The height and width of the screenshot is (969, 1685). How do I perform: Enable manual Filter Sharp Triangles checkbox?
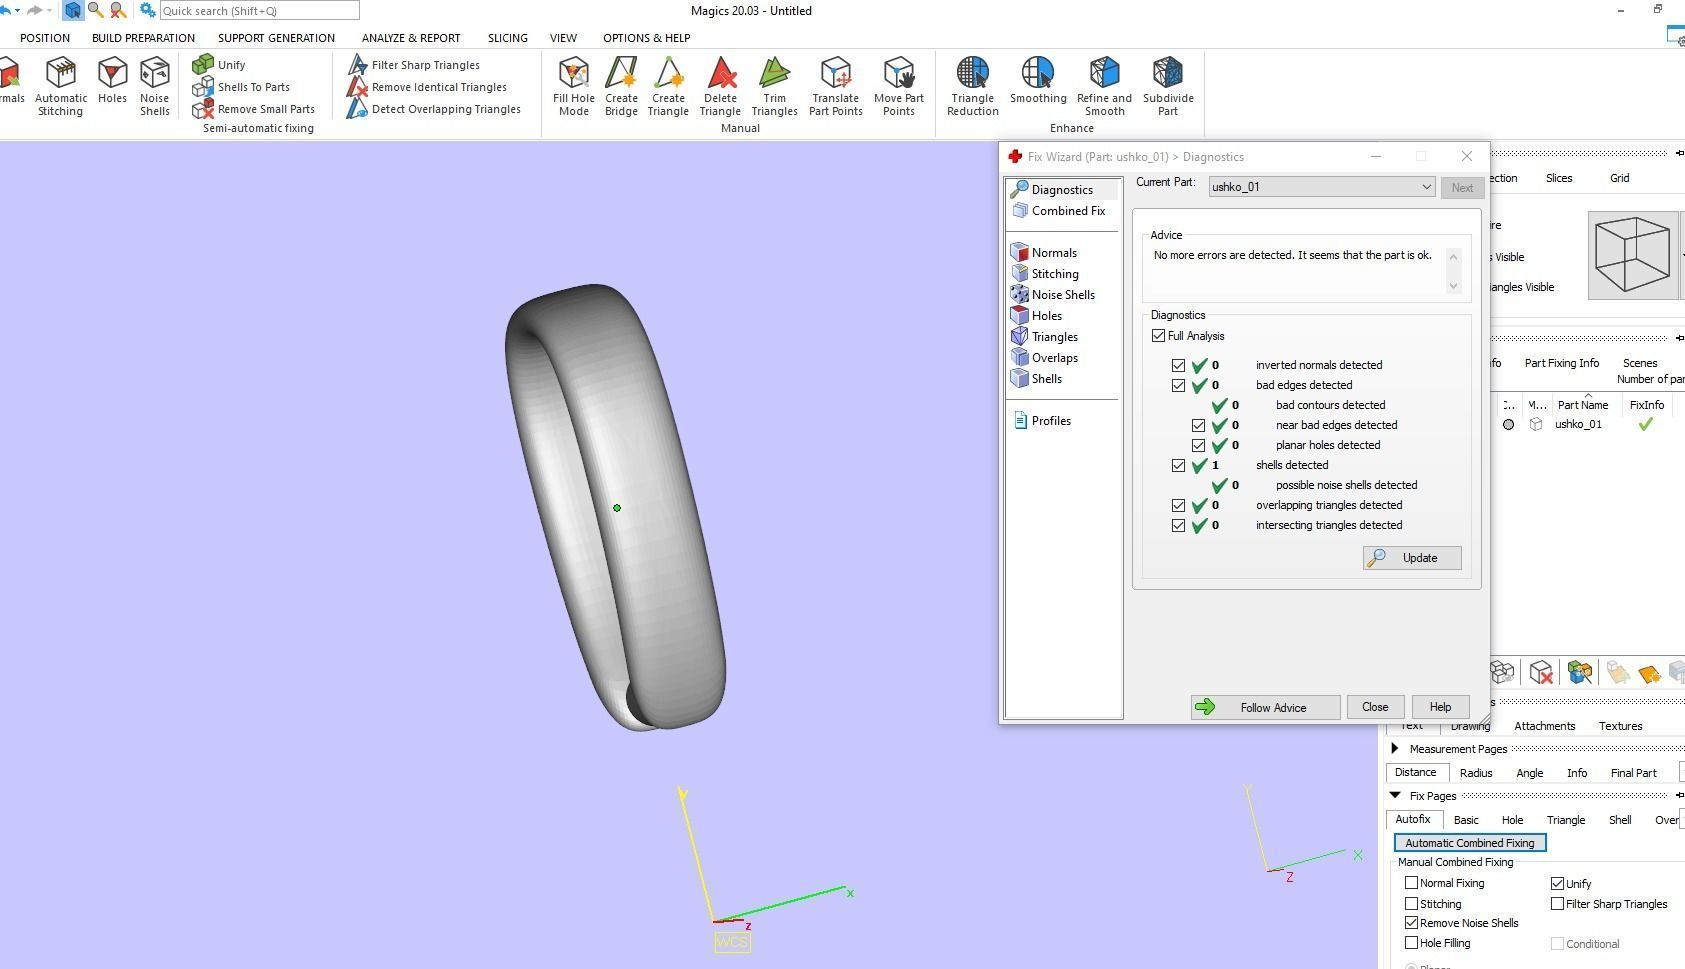1557,903
